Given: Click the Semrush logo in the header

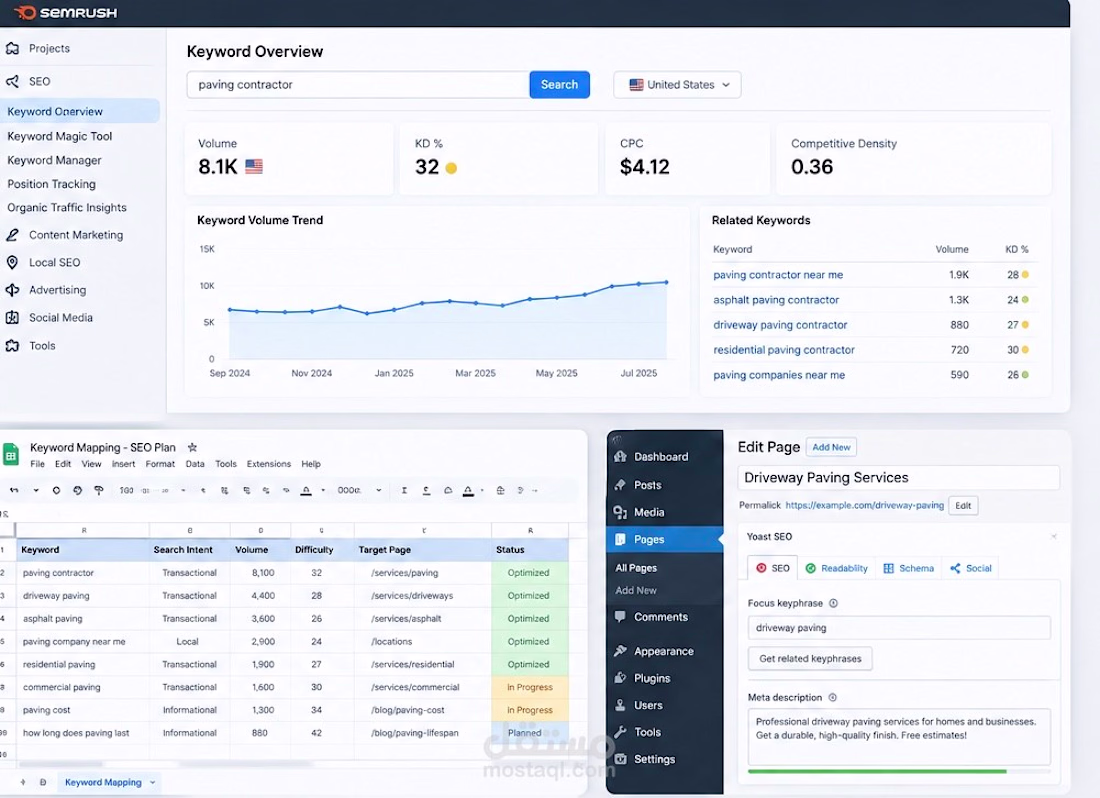Looking at the screenshot, I should coord(66,13).
